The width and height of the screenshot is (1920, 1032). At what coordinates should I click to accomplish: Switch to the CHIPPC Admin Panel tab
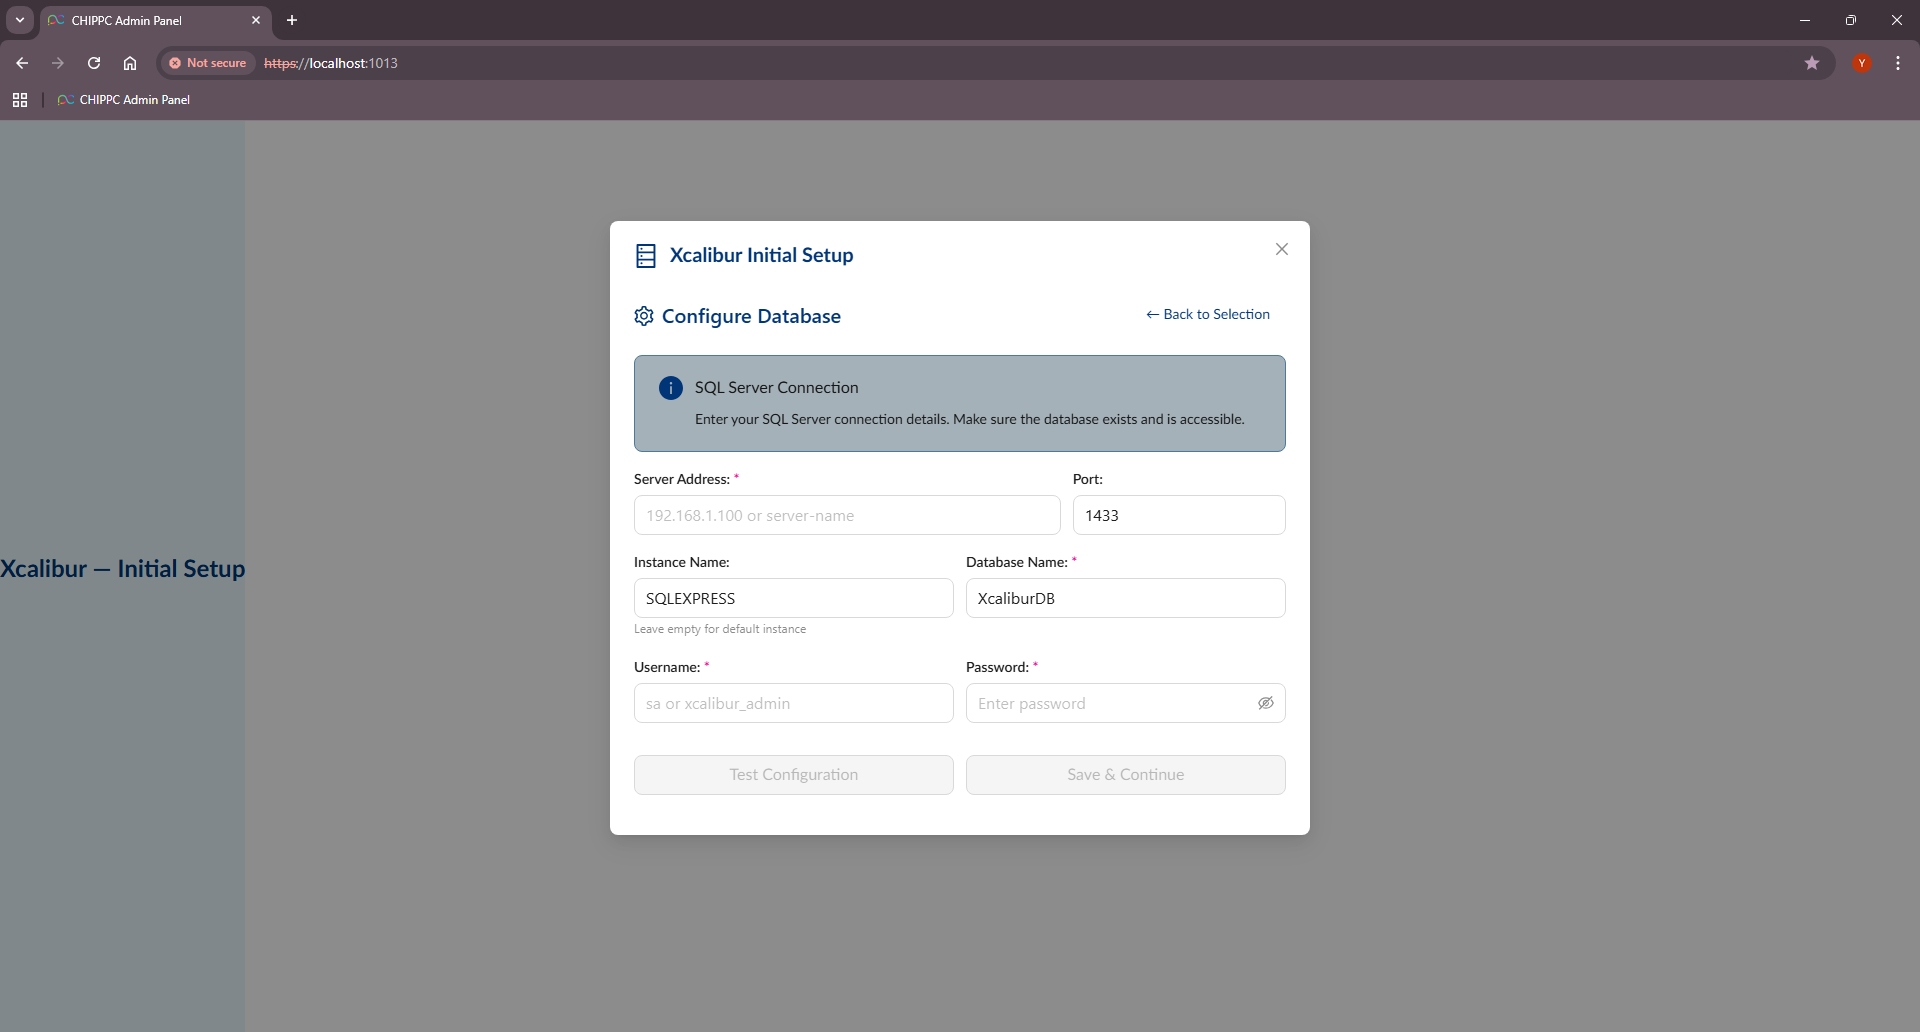click(140, 20)
